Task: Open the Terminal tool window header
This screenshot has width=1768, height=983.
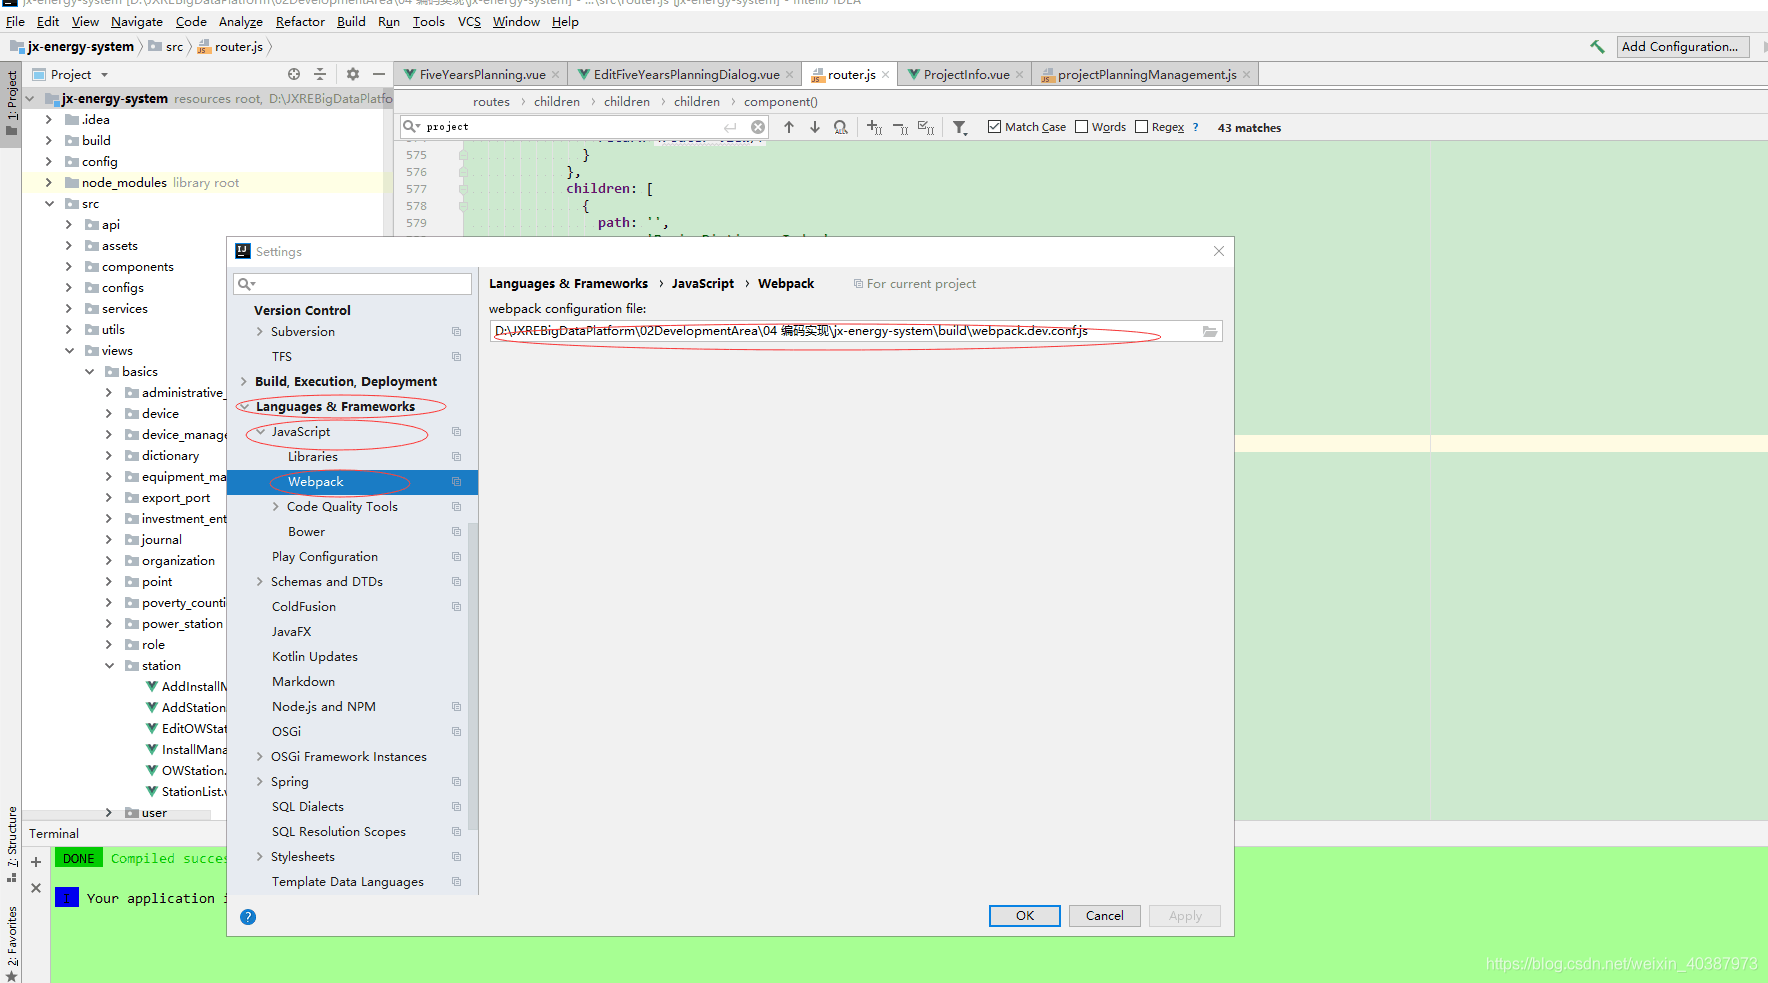Action: [x=54, y=834]
